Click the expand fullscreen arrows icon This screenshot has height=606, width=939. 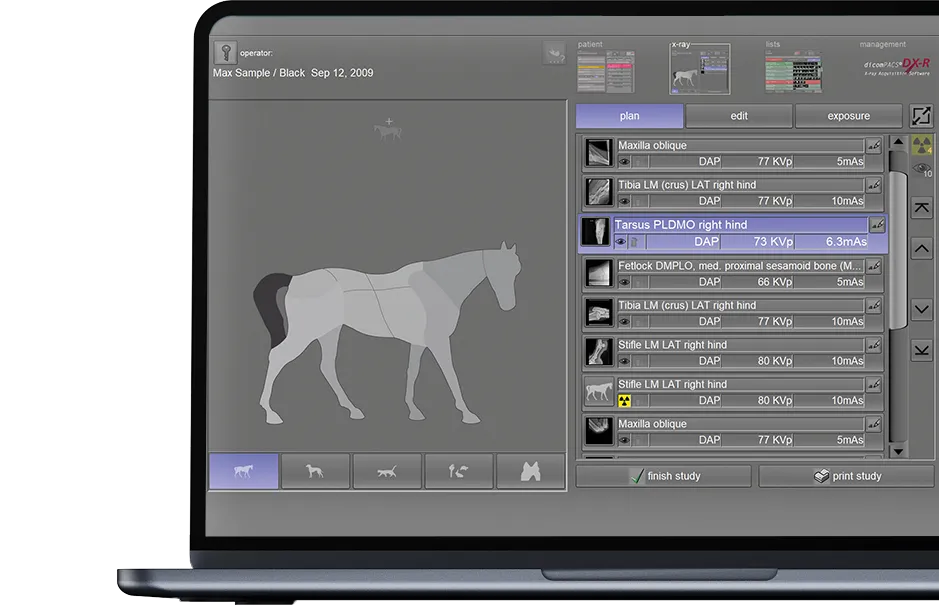(x=918, y=116)
